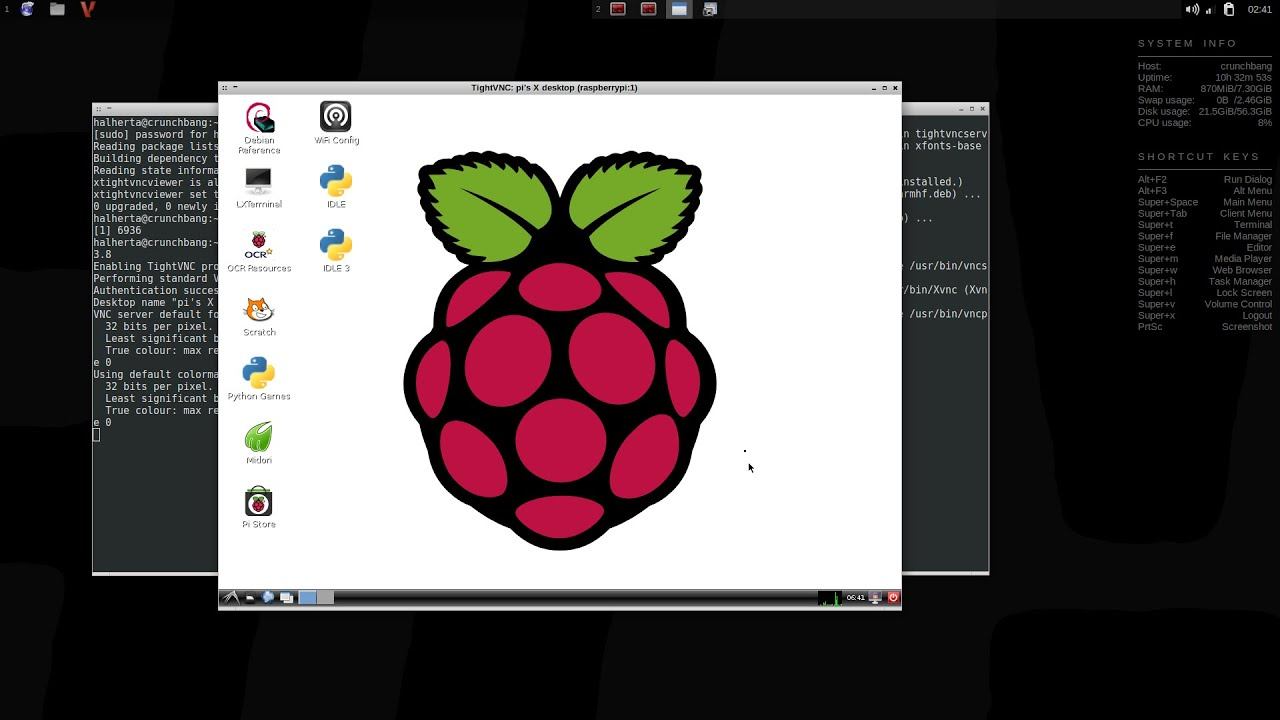This screenshot has width=1280, height=720.
Task: Open the Pi Store desktop icon
Action: (x=259, y=507)
